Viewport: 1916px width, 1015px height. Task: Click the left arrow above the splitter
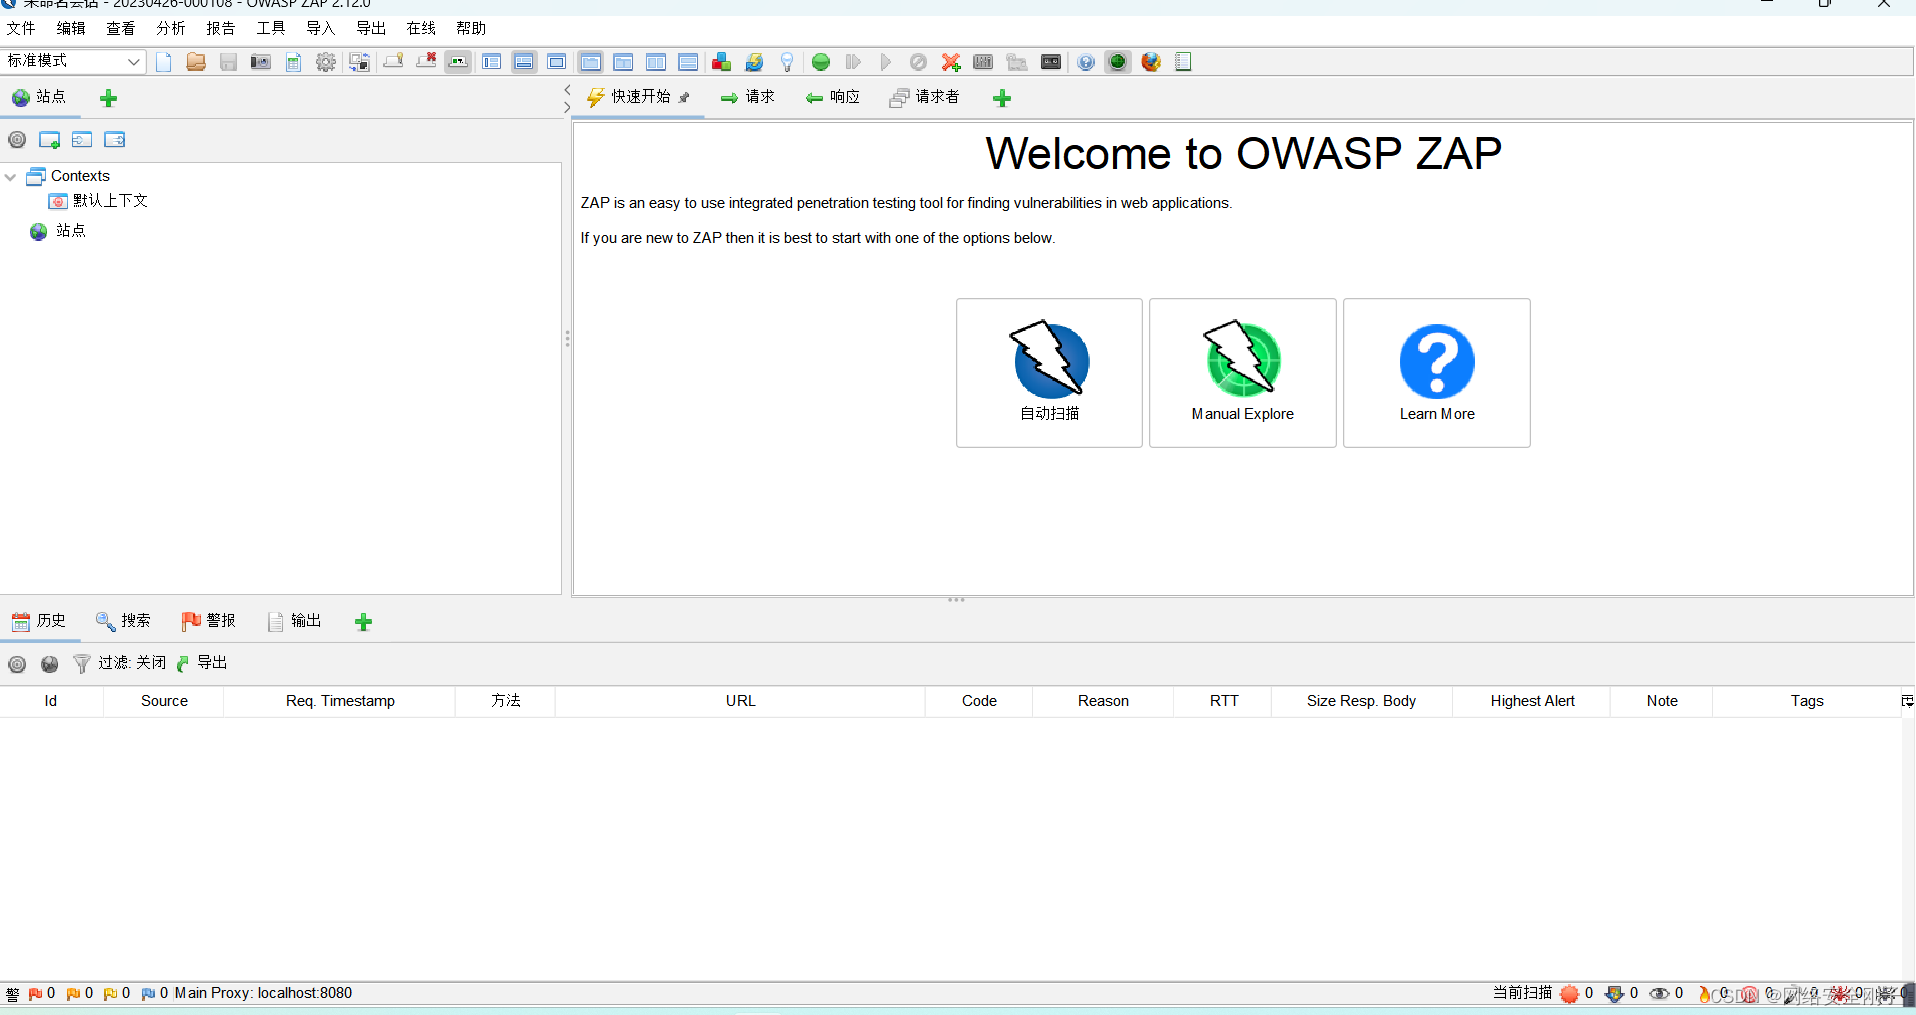(567, 90)
